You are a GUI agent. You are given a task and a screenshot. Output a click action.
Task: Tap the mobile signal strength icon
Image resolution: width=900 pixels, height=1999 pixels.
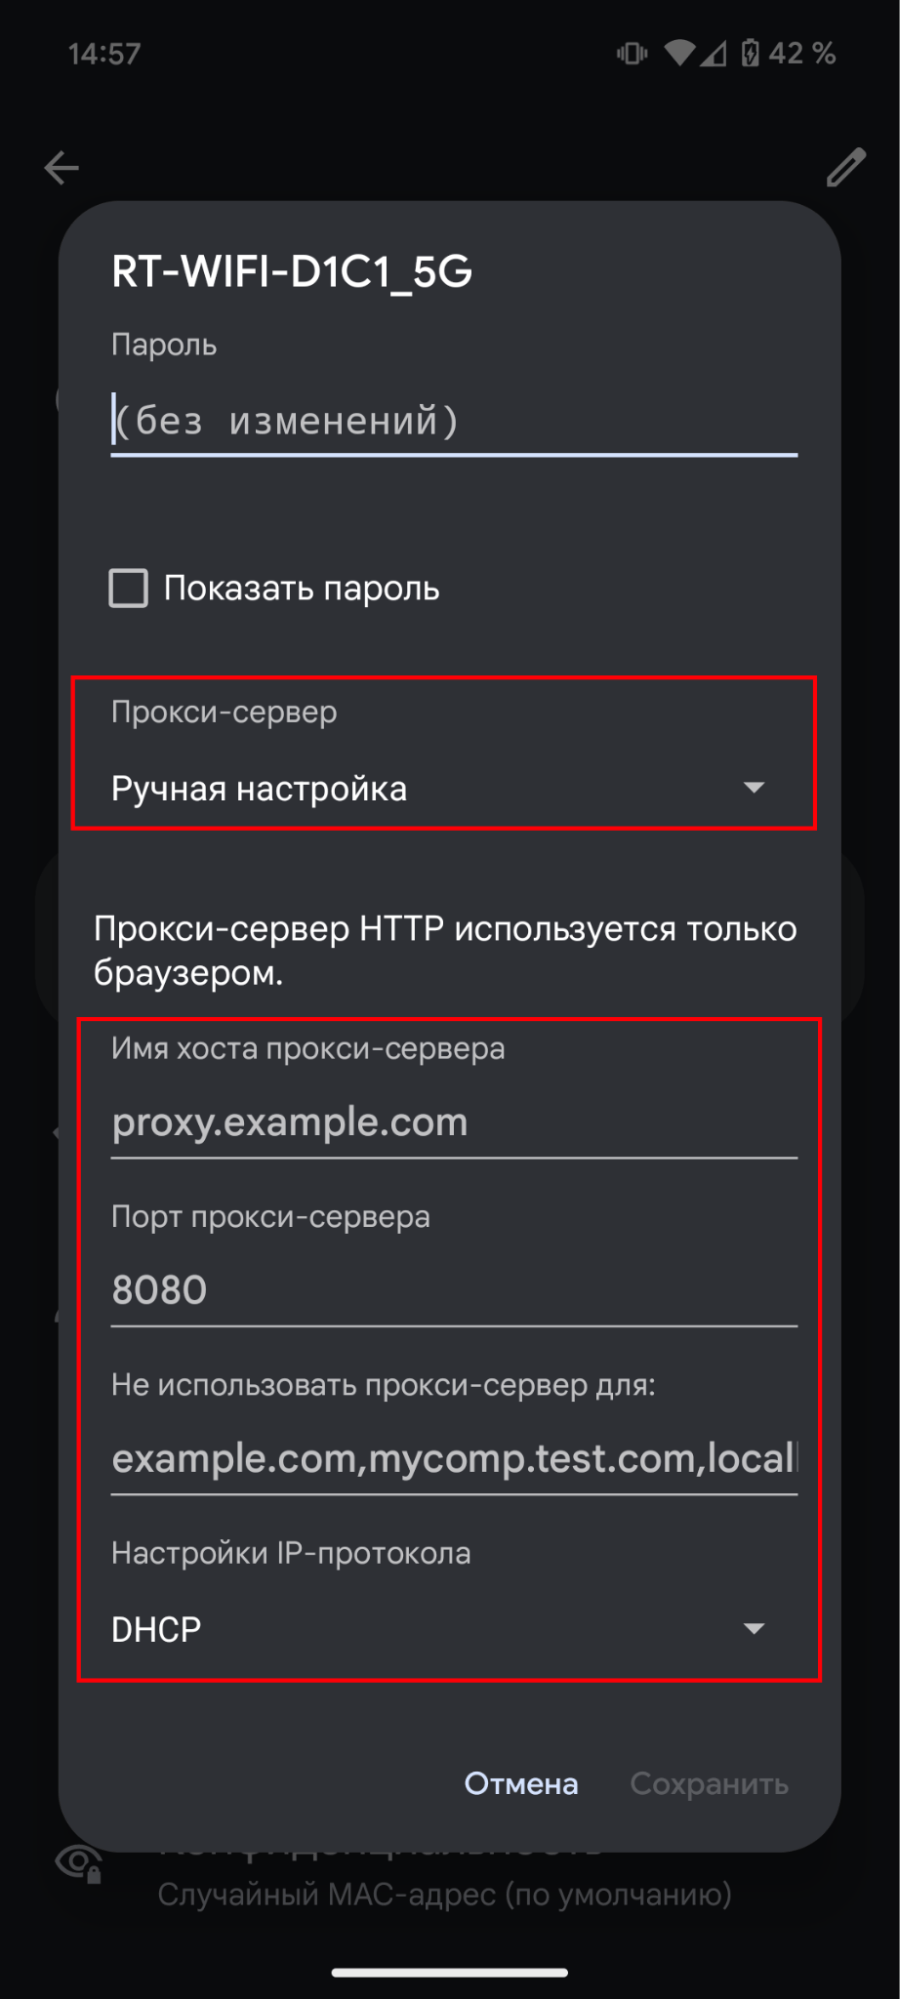713,53
